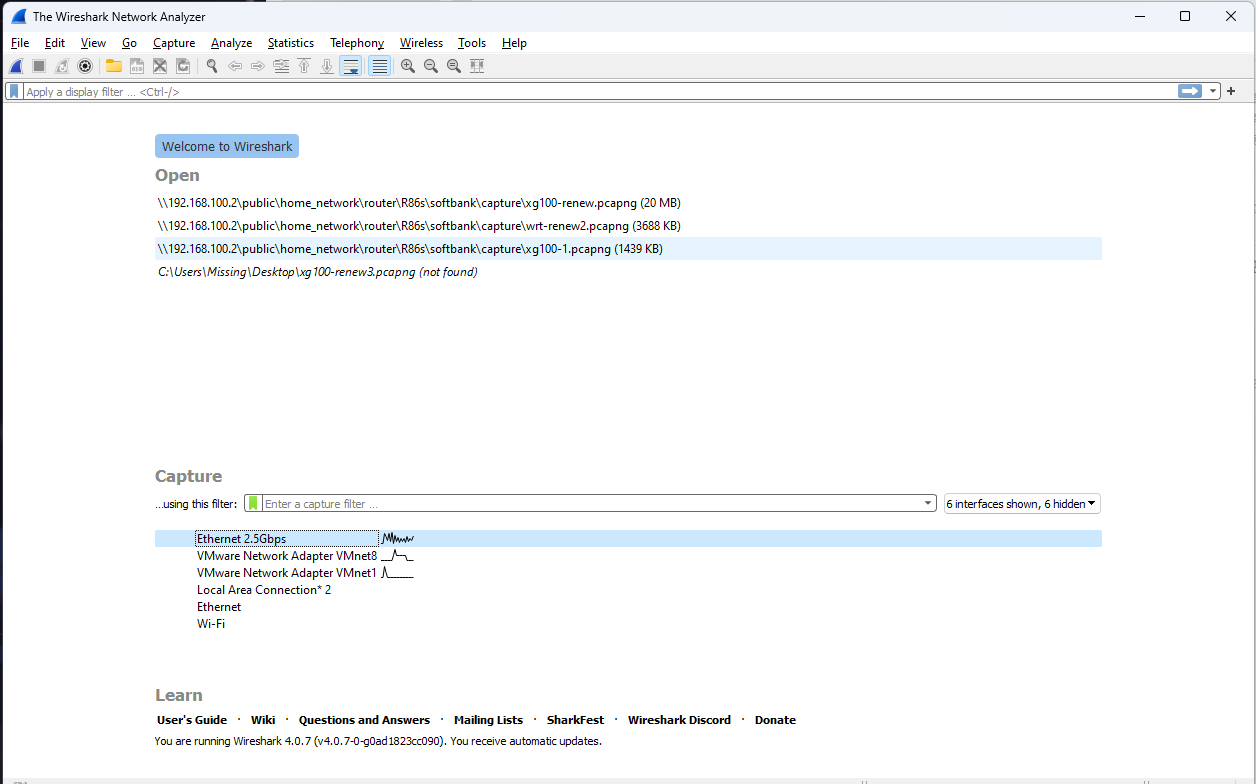Reload the capture file from the toolbar

[x=183, y=66]
